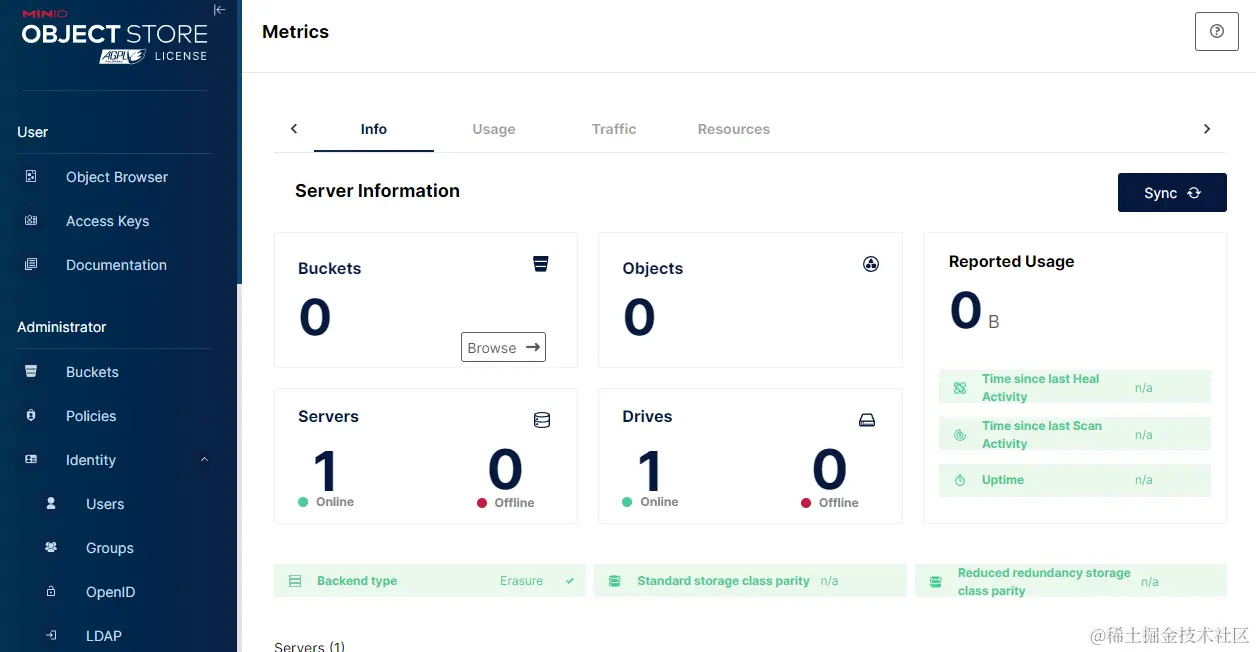Click the Server Information heading
This screenshot has height=652, width=1256.
point(377,191)
